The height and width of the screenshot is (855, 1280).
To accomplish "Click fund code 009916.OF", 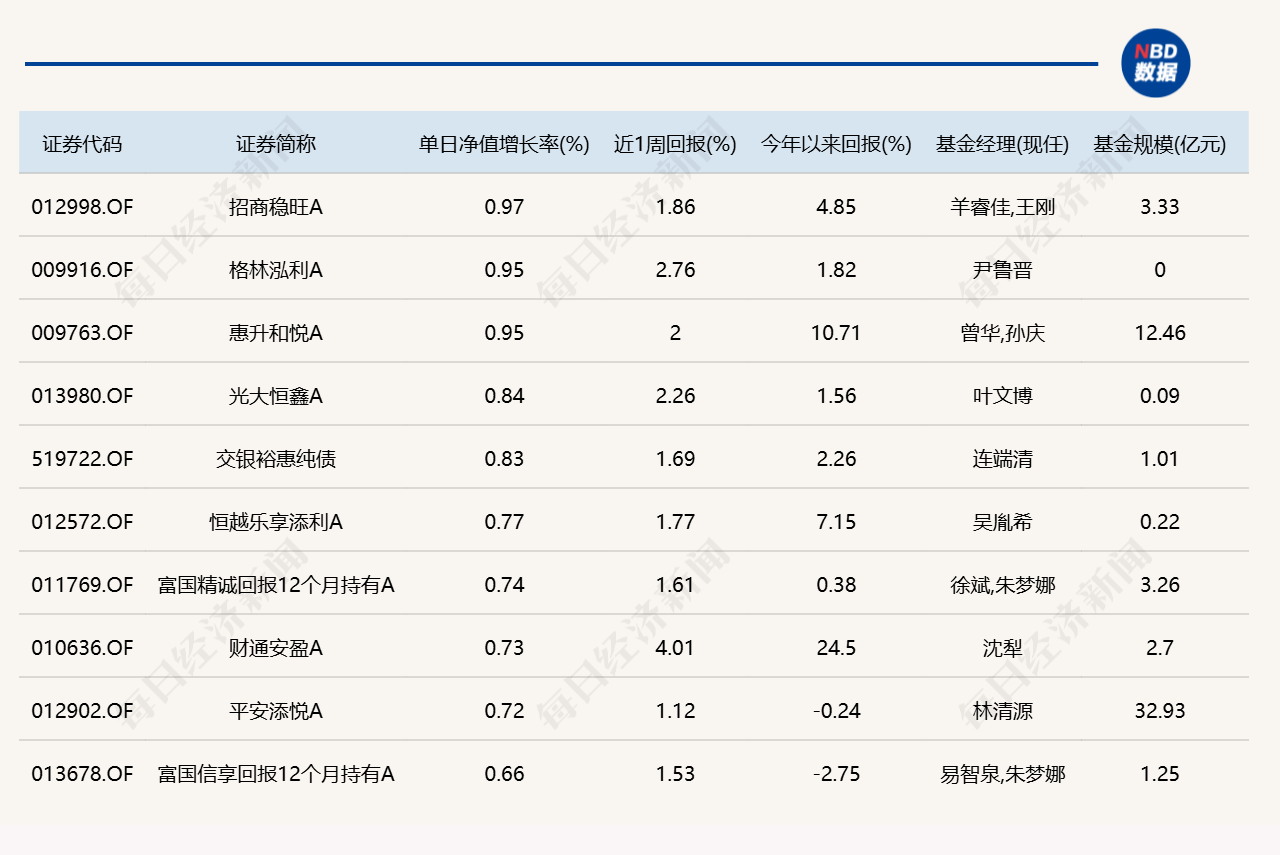I will [x=82, y=270].
